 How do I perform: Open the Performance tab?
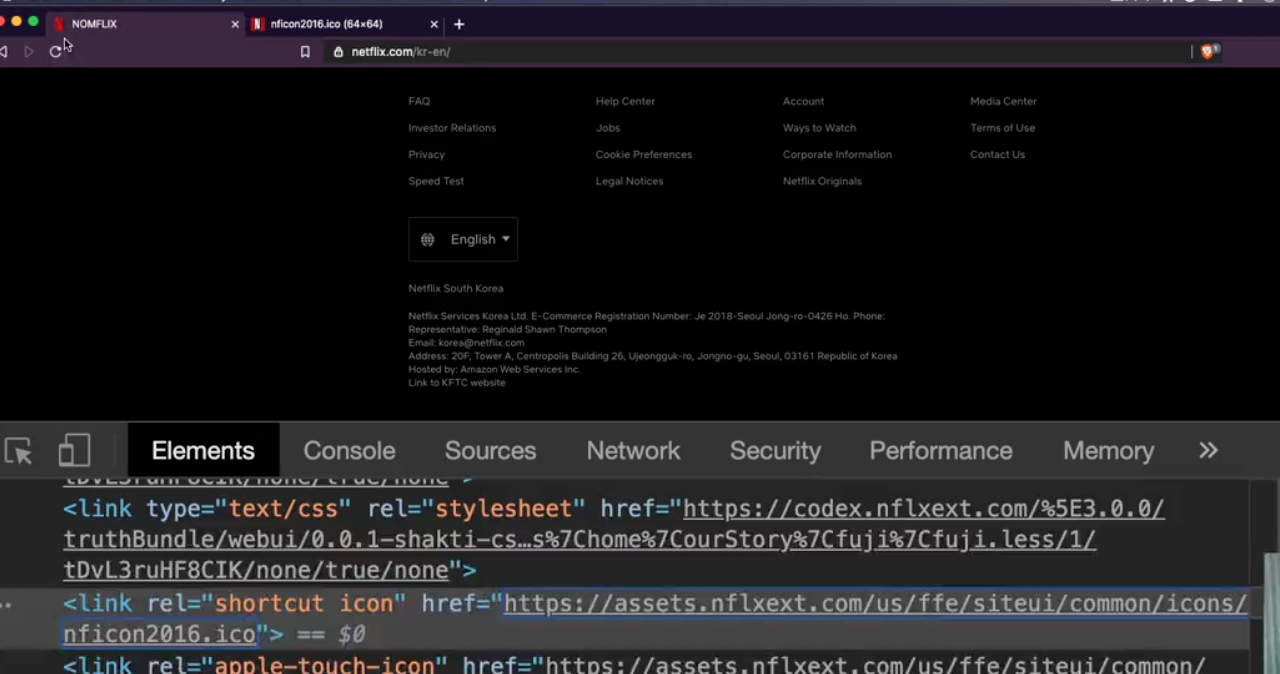tap(941, 451)
